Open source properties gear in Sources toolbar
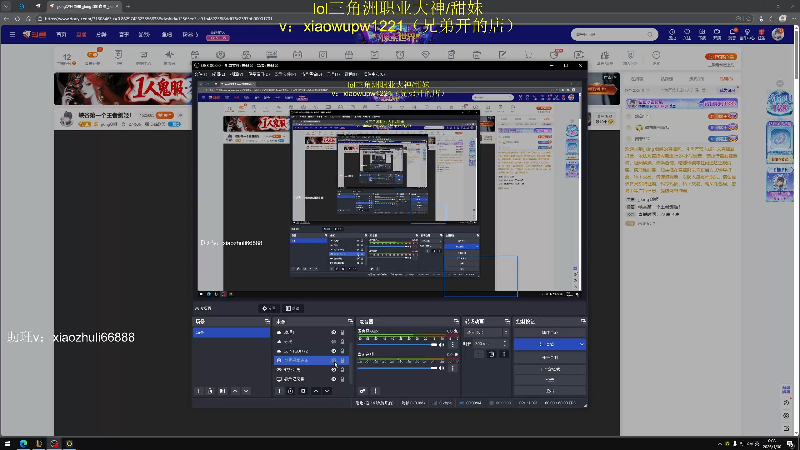Image resolution: width=800 pixels, height=450 pixels. click(x=303, y=391)
